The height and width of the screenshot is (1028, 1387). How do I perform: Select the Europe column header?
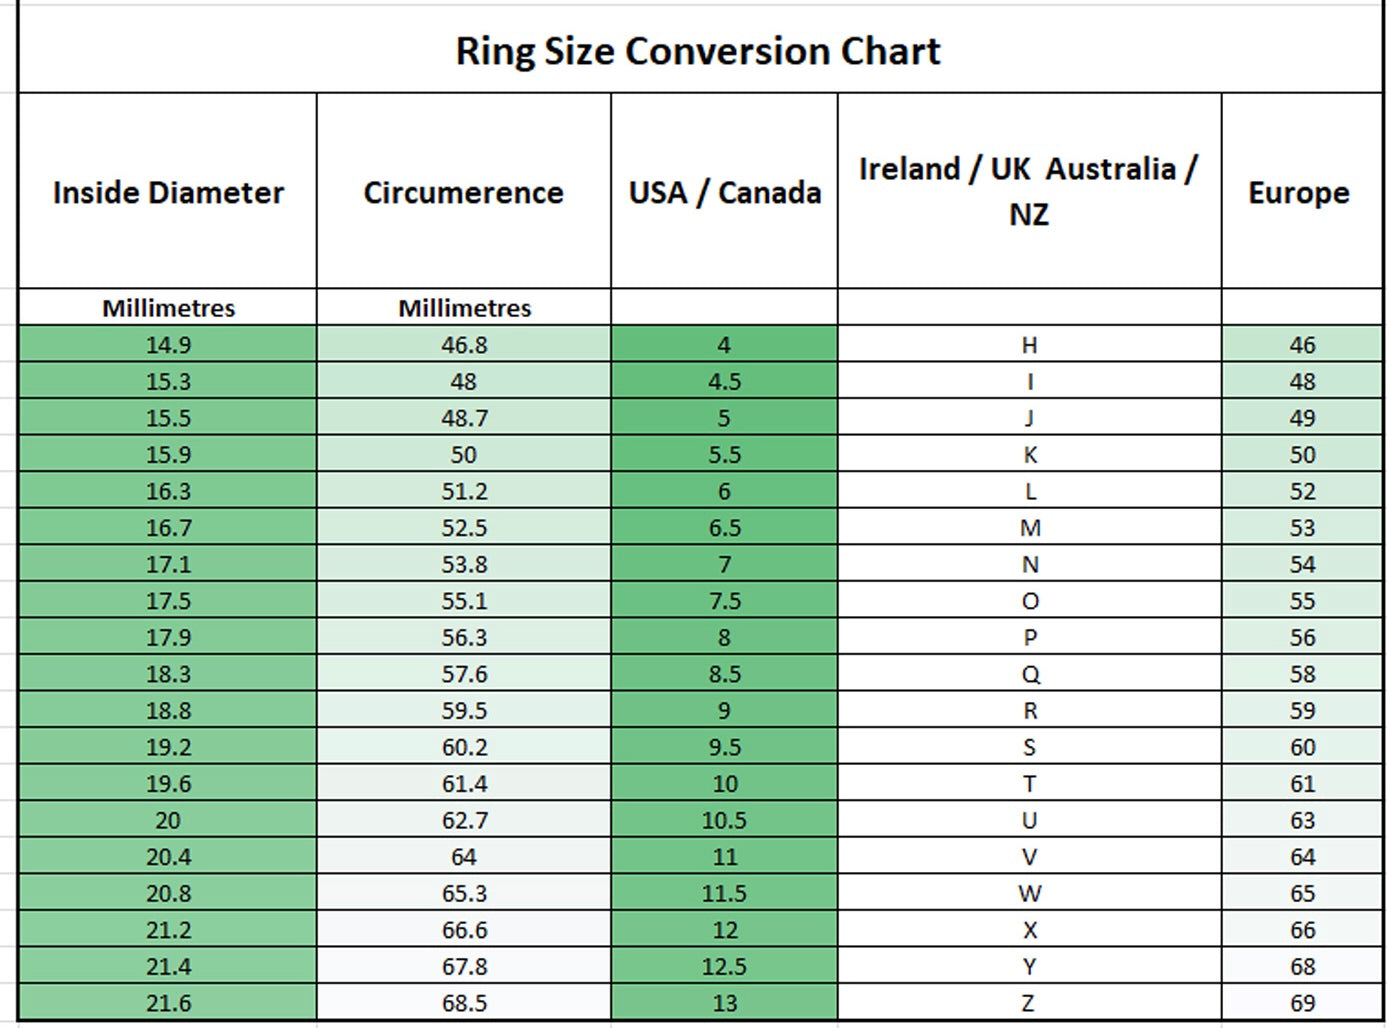1298,192
